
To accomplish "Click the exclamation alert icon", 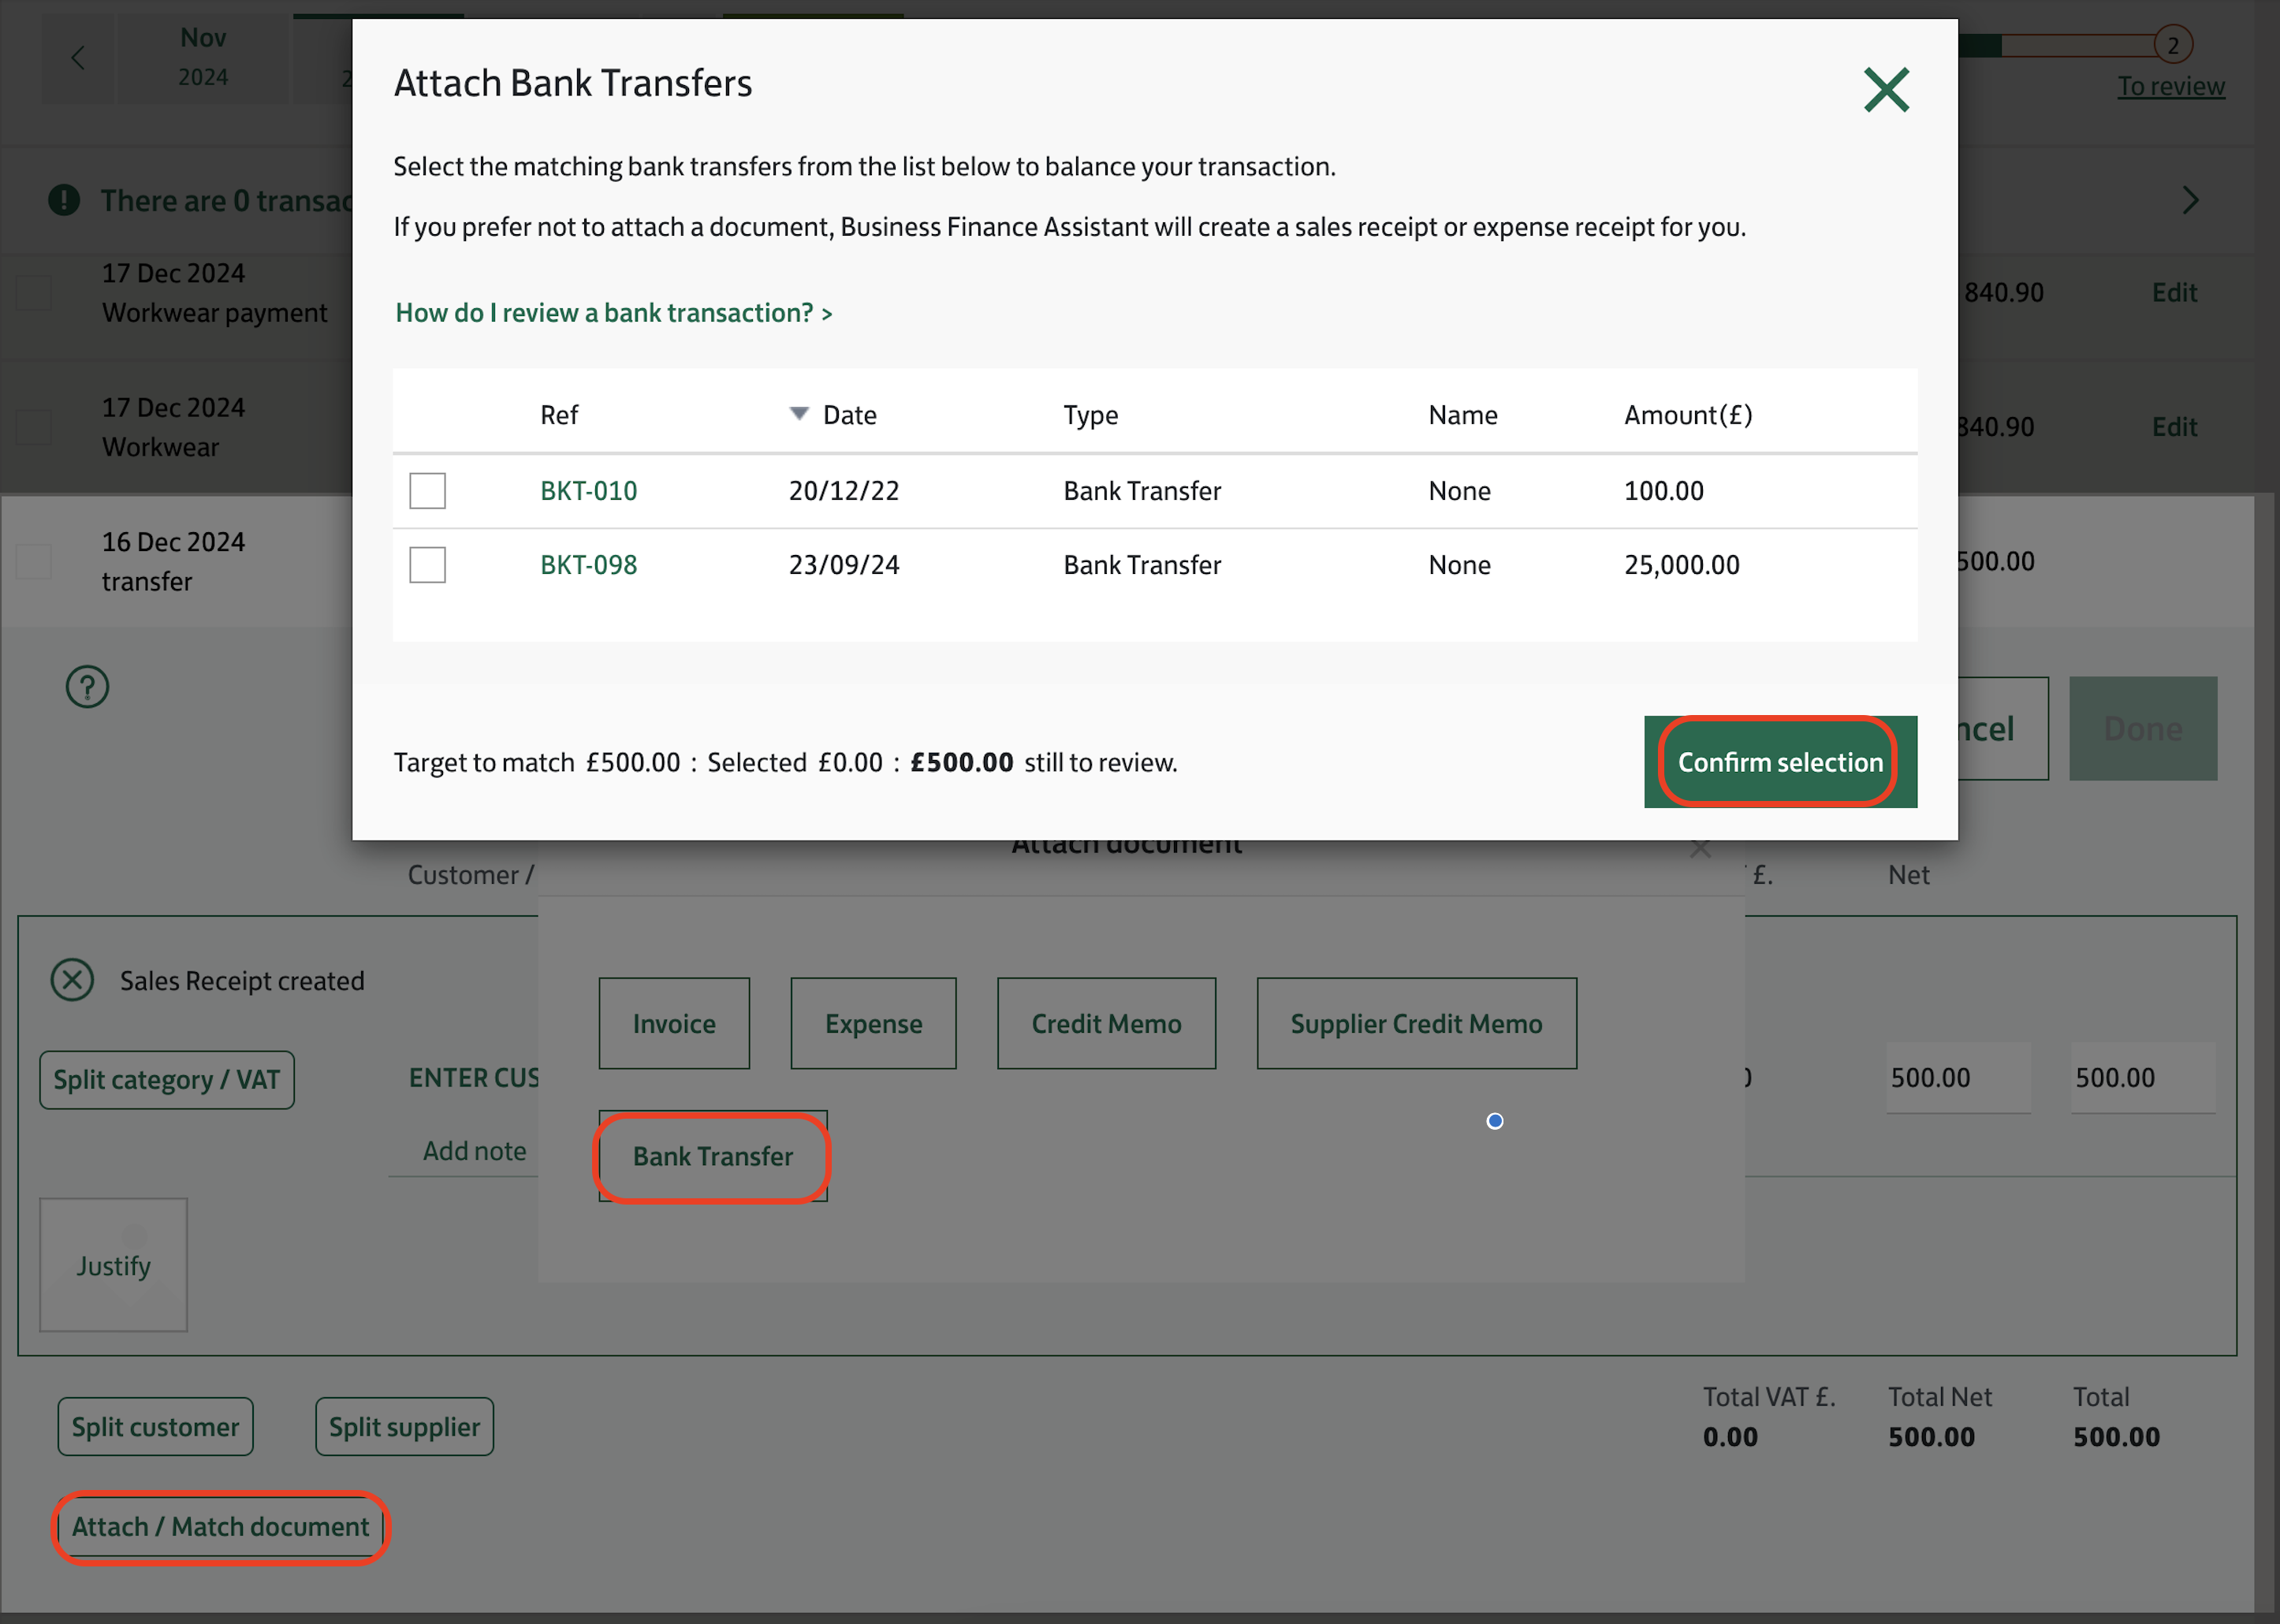I will pyautogui.click(x=64, y=200).
